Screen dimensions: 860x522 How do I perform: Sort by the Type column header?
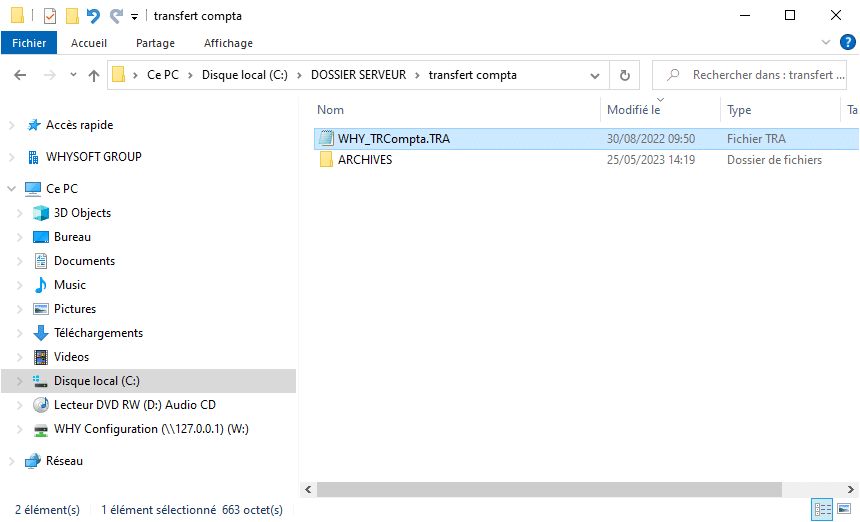pyautogui.click(x=739, y=110)
